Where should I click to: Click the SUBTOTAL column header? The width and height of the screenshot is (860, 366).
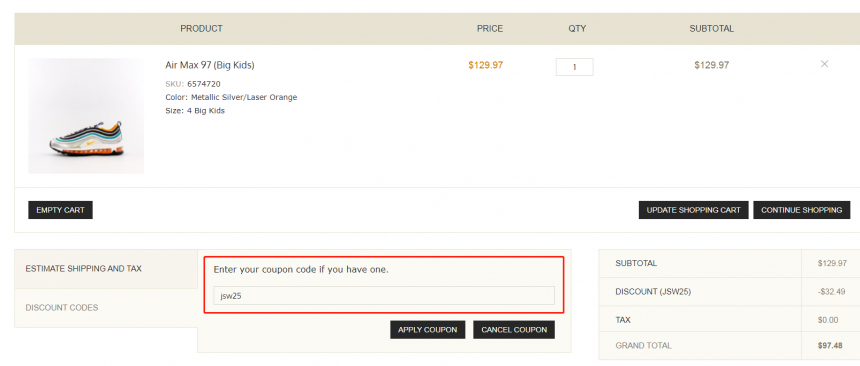[x=711, y=29]
